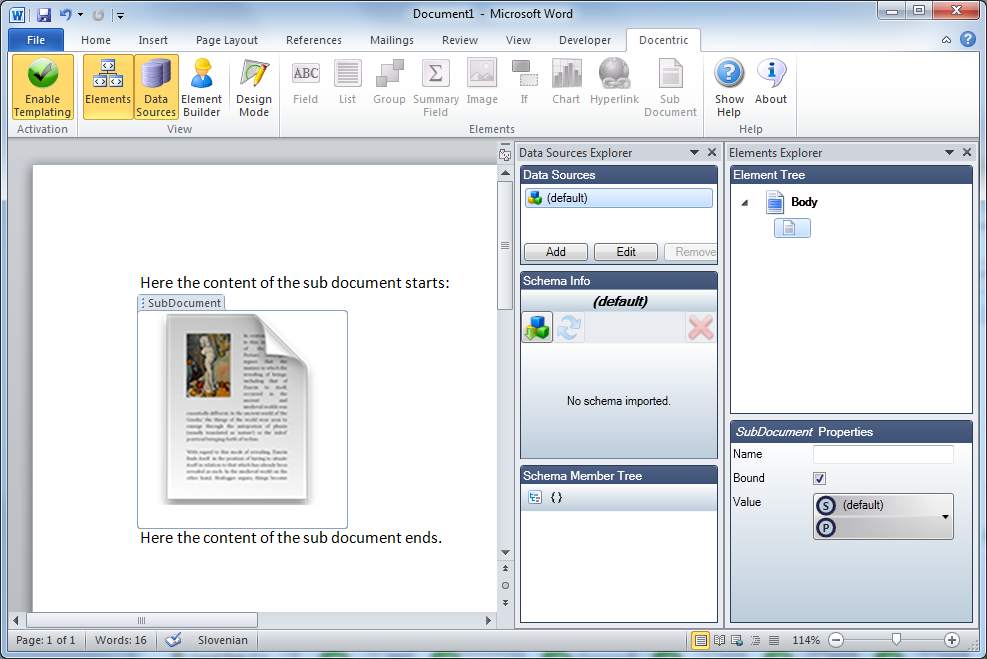Click the zoom slider handle

(x=896, y=639)
